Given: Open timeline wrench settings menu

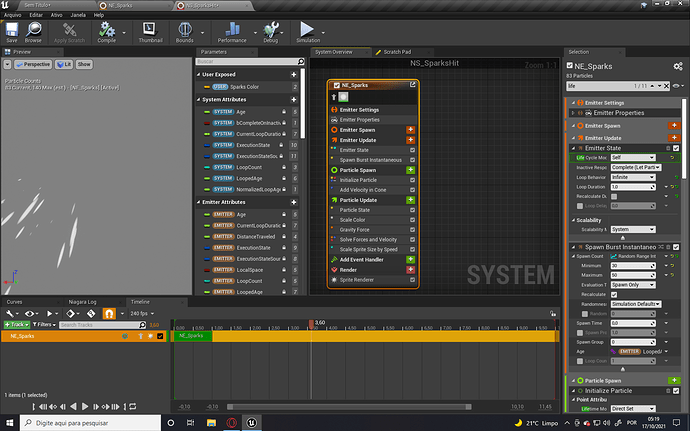Looking at the screenshot, I should coord(10,313).
